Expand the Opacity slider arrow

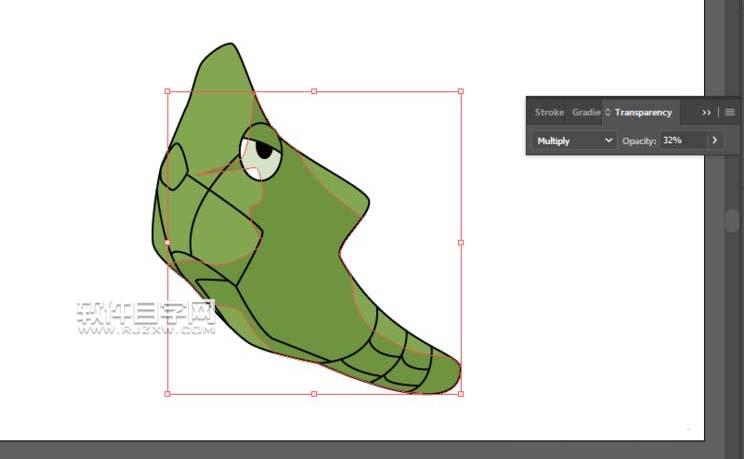click(x=715, y=140)
